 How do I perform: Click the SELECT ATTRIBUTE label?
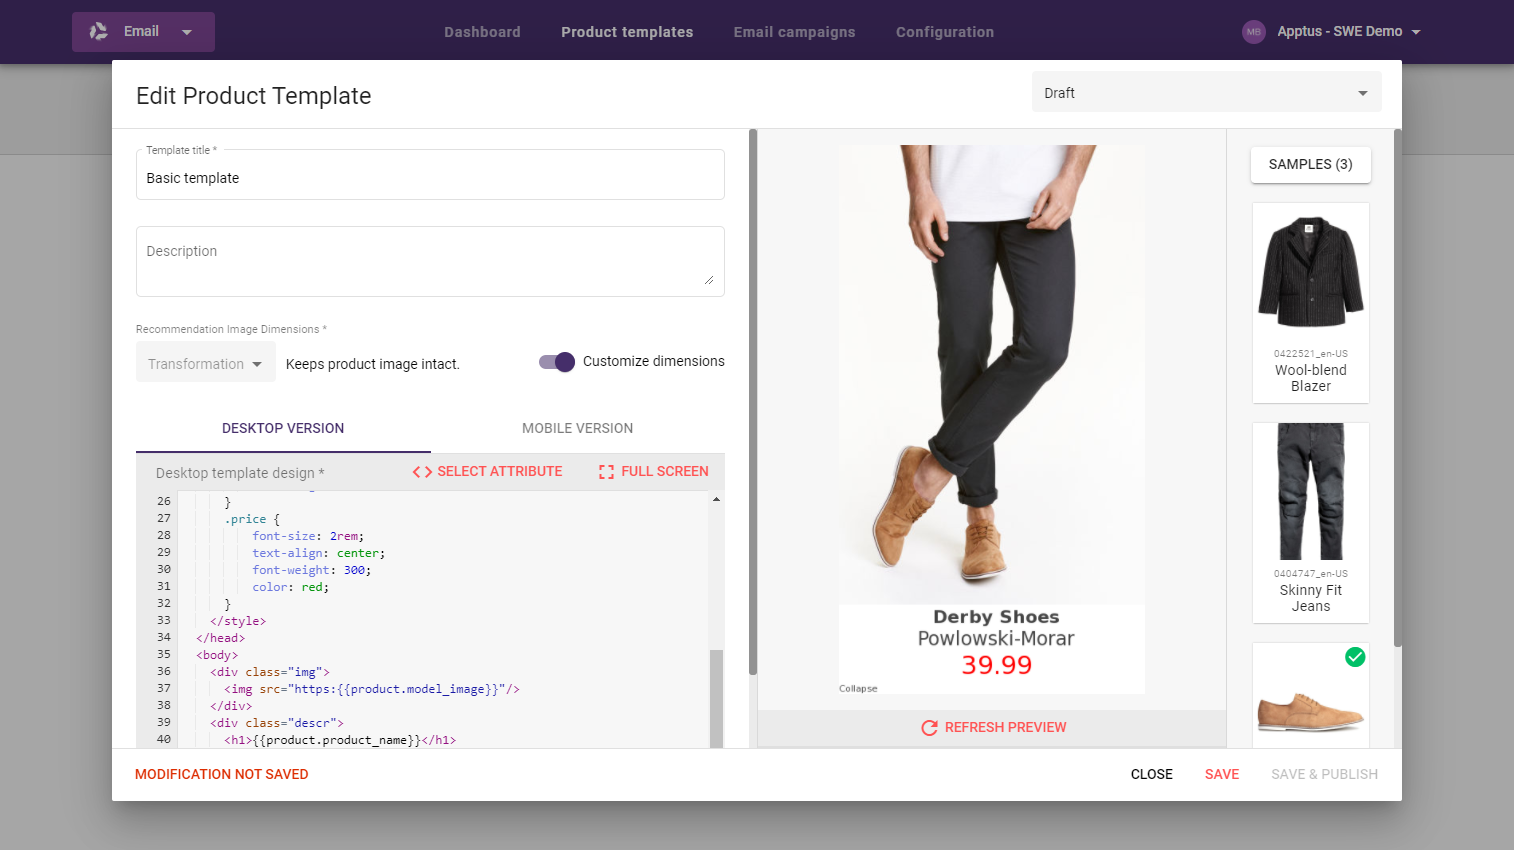click(500, 471)
